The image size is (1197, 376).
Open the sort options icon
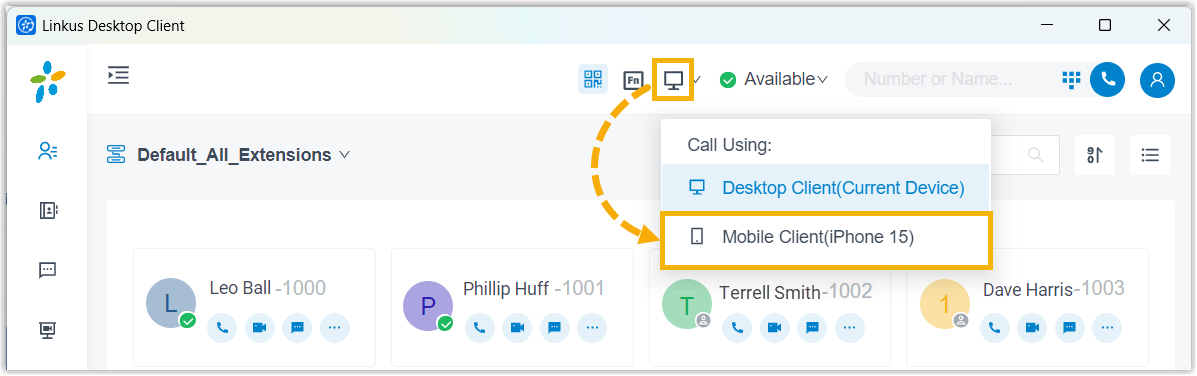[1095, 155]
